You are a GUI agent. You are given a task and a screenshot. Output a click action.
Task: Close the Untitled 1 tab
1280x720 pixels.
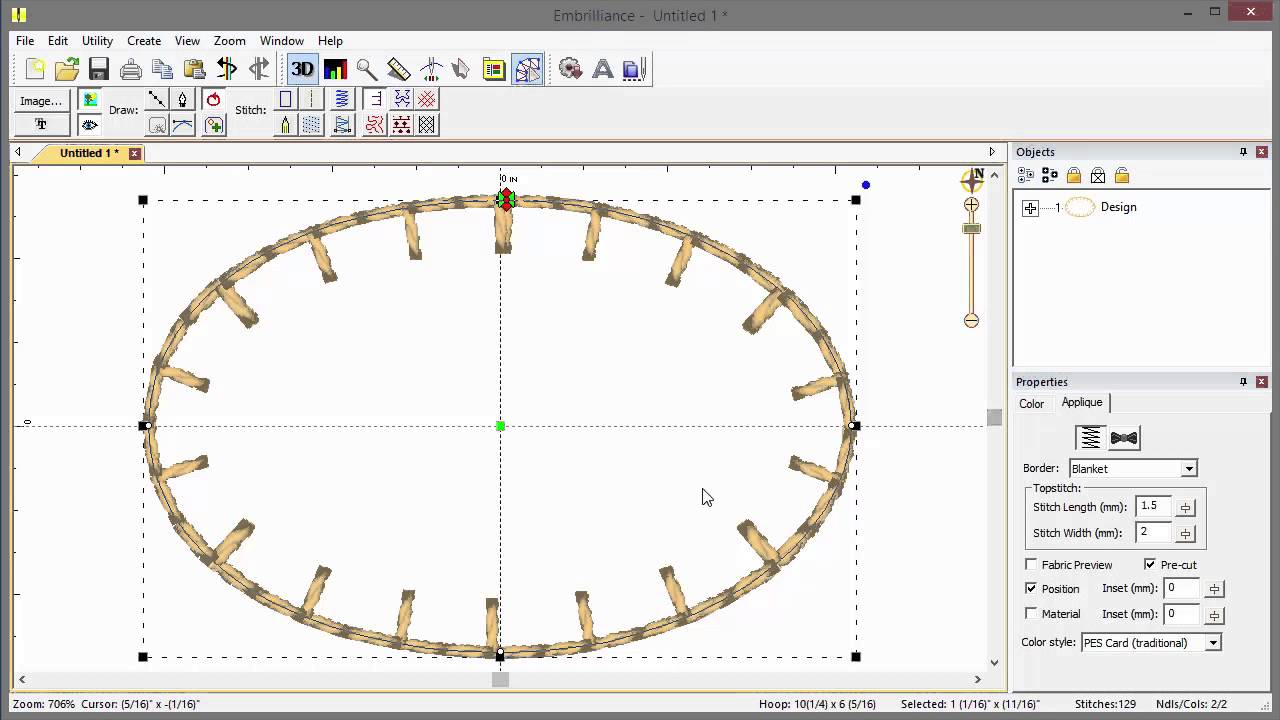tap(134, 153)
